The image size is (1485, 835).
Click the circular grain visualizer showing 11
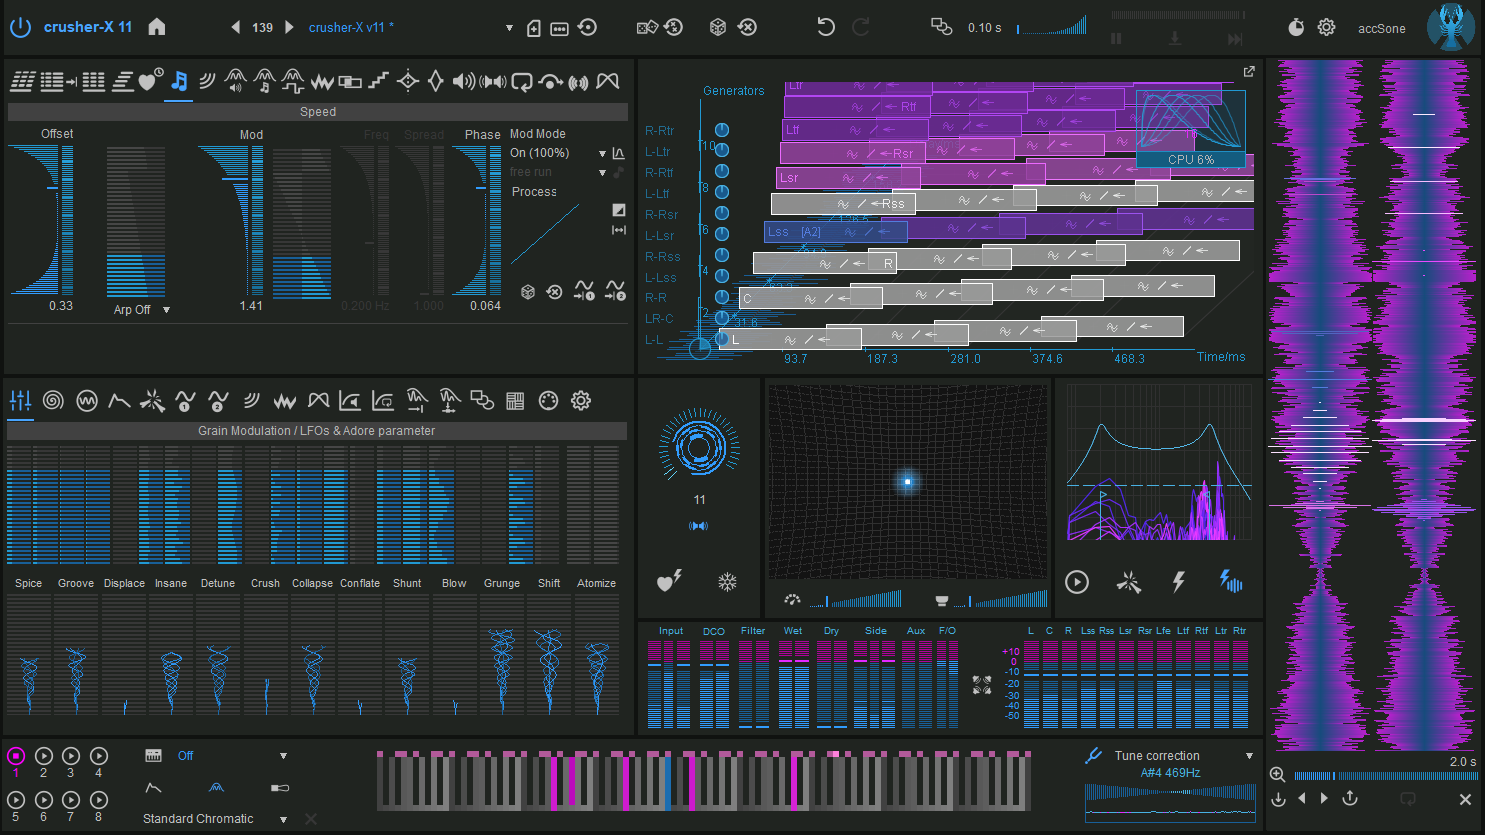699,446
